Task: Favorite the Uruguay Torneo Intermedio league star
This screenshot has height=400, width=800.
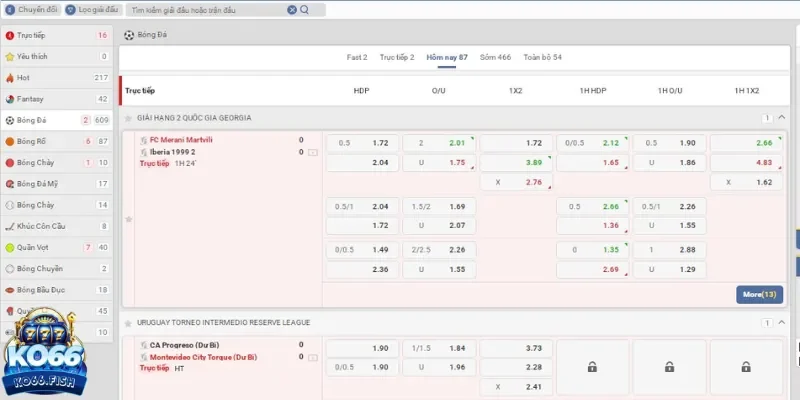Action: pos(128,323)
